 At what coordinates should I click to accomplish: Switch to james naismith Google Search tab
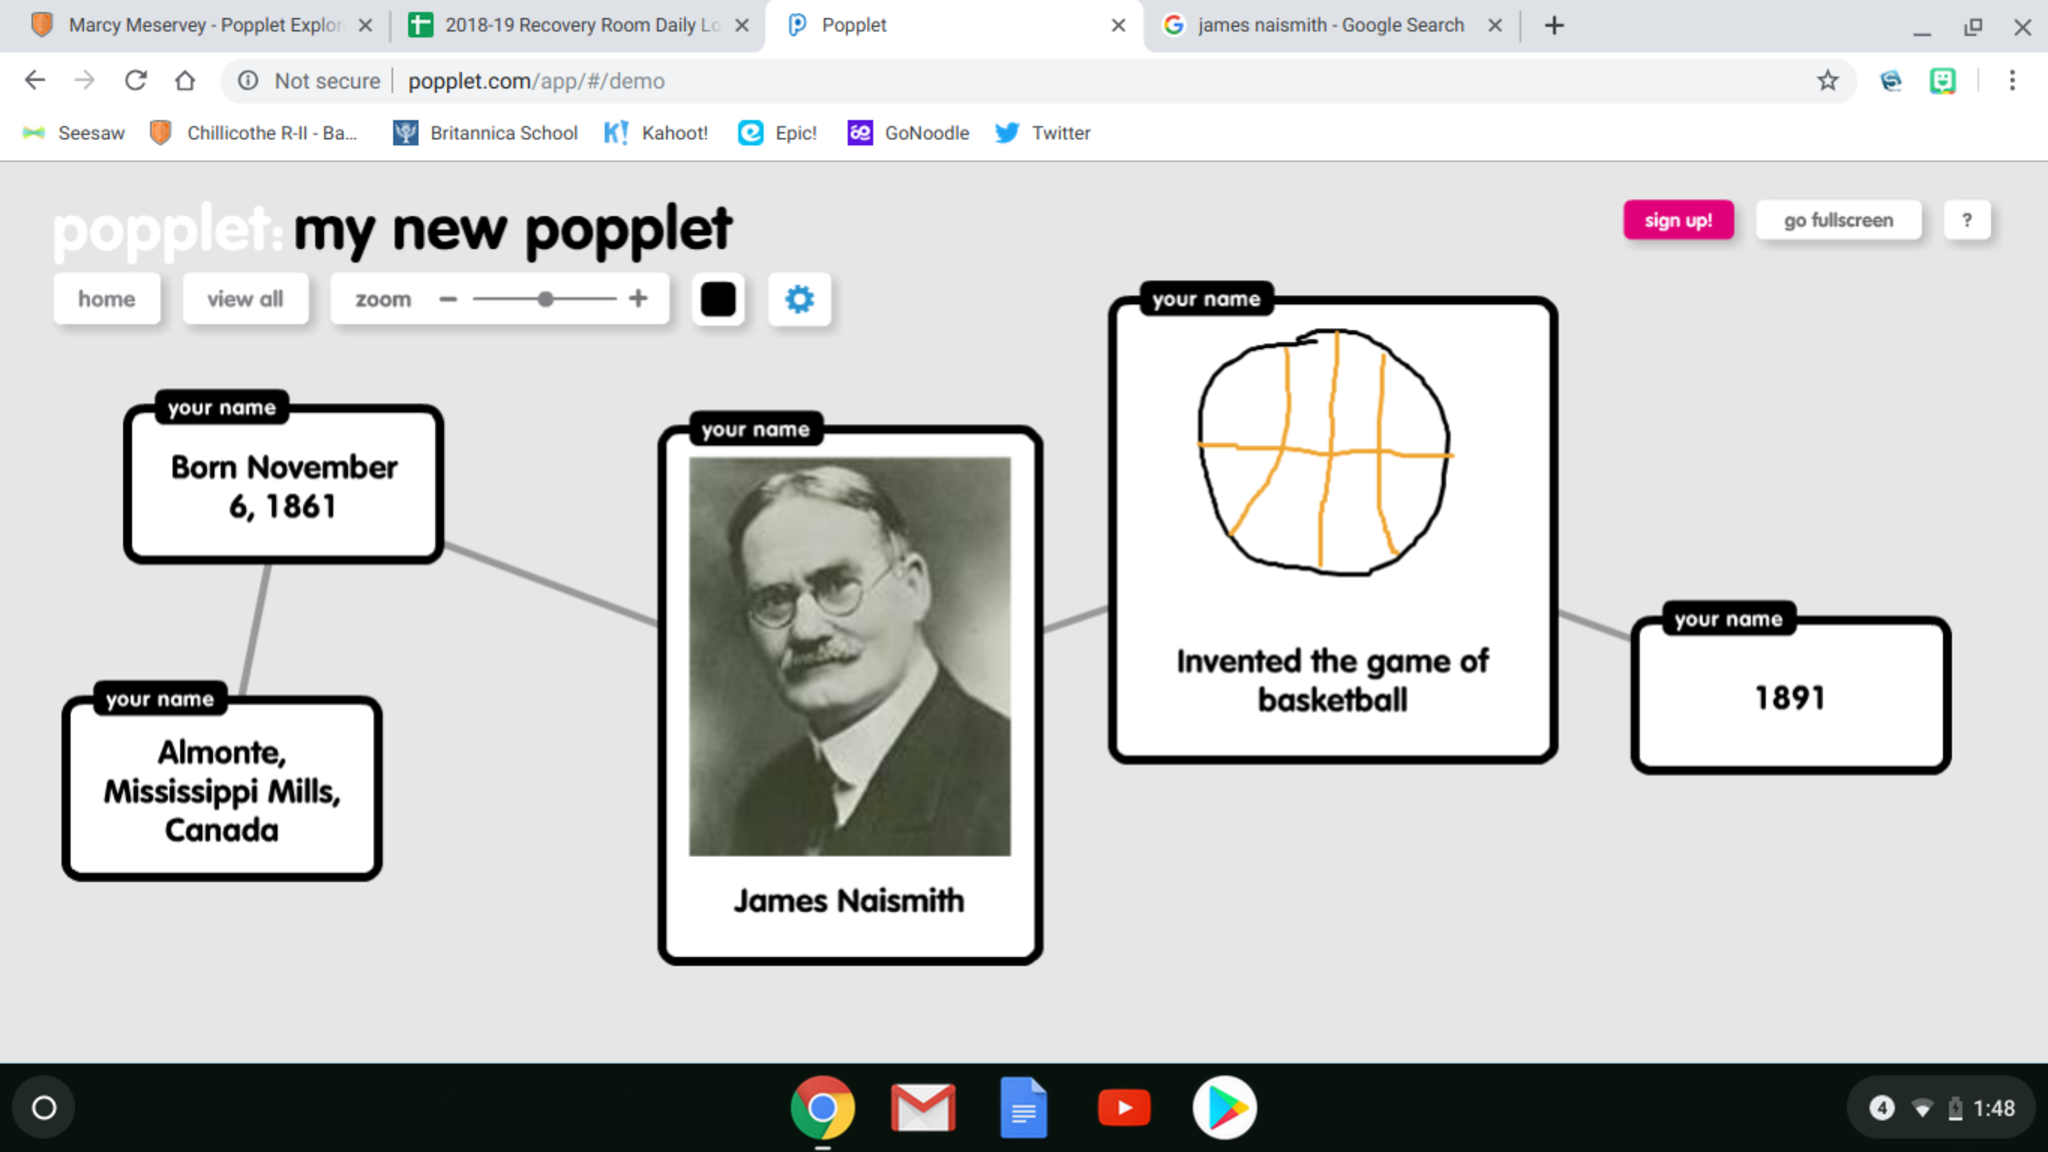coord(1329,25)
